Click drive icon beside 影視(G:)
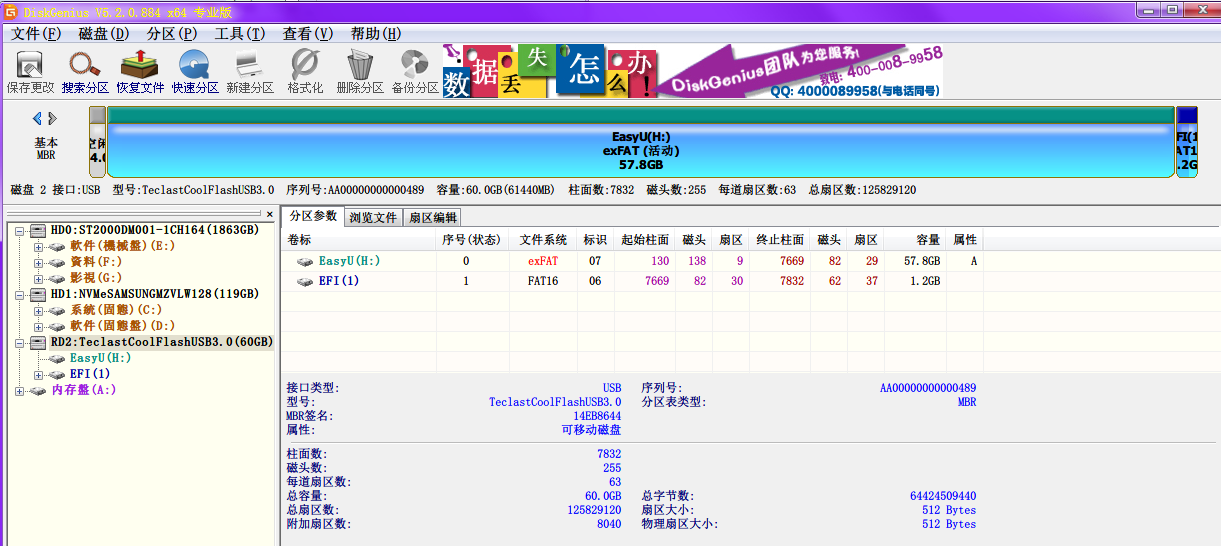Image resolution: width=1221 pixels, height=546 pixels. 58,278
